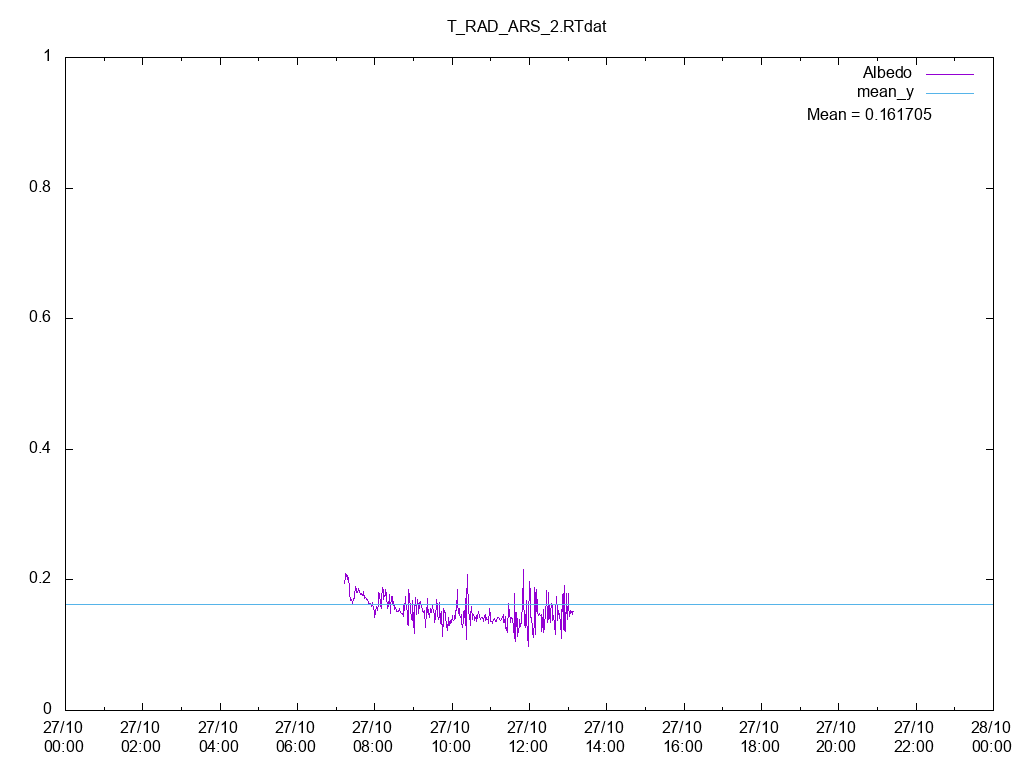Image resolution: width=1024 pixels, height=768 pixels.
Task: Click the x-axis label 27/10 10:00
Action: 450,737
